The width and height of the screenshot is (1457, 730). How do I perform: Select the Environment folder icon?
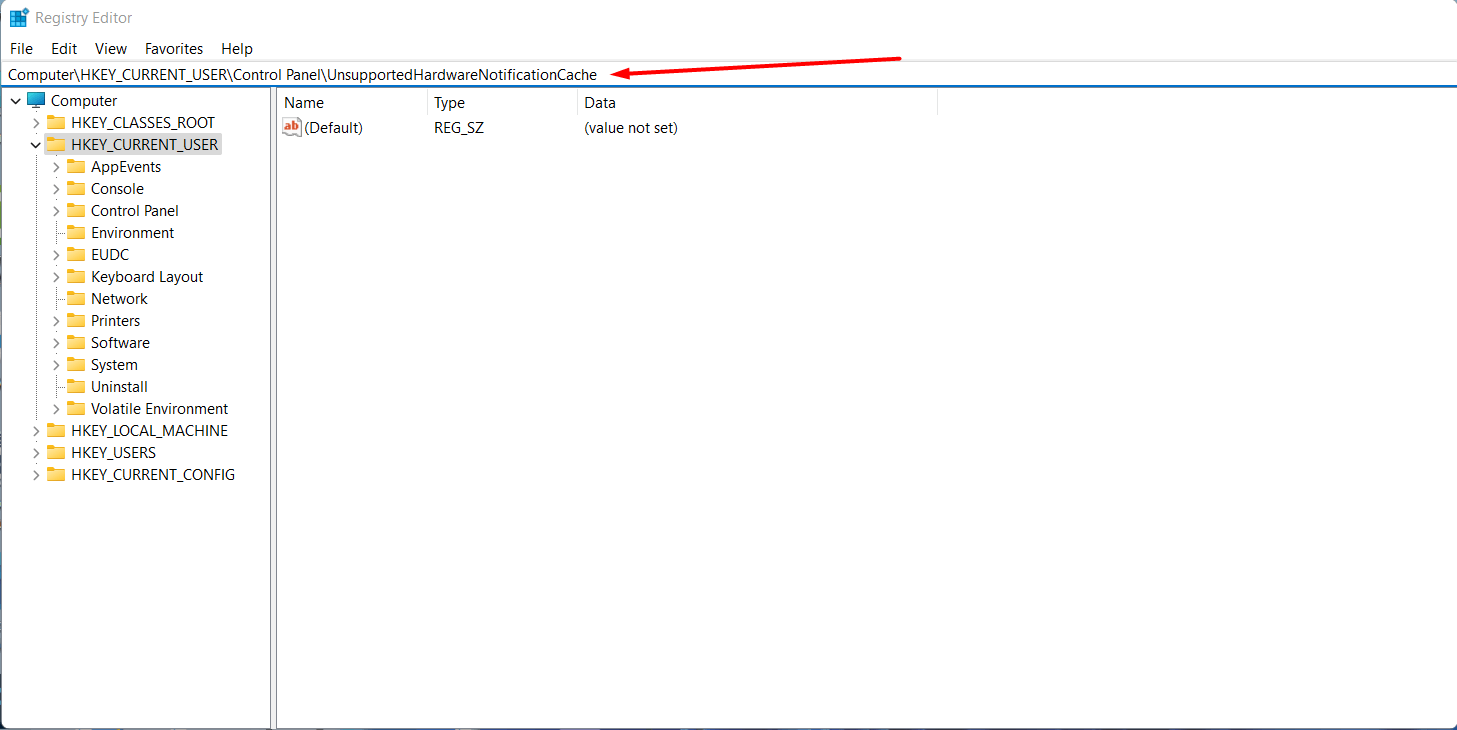[76, 233]
